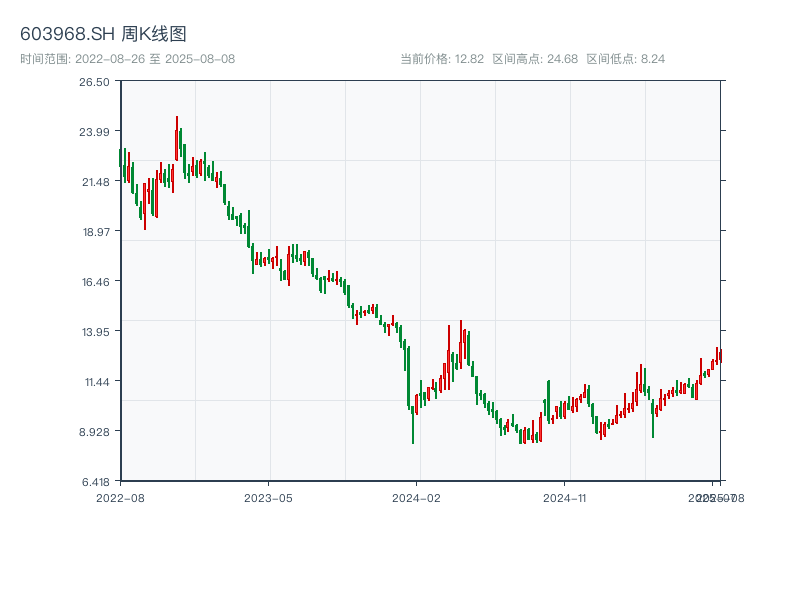The height and width of the screenshot is (600, 800).
Task: Click the 时间范围 date range text
Action: click(x=127, y=59)
